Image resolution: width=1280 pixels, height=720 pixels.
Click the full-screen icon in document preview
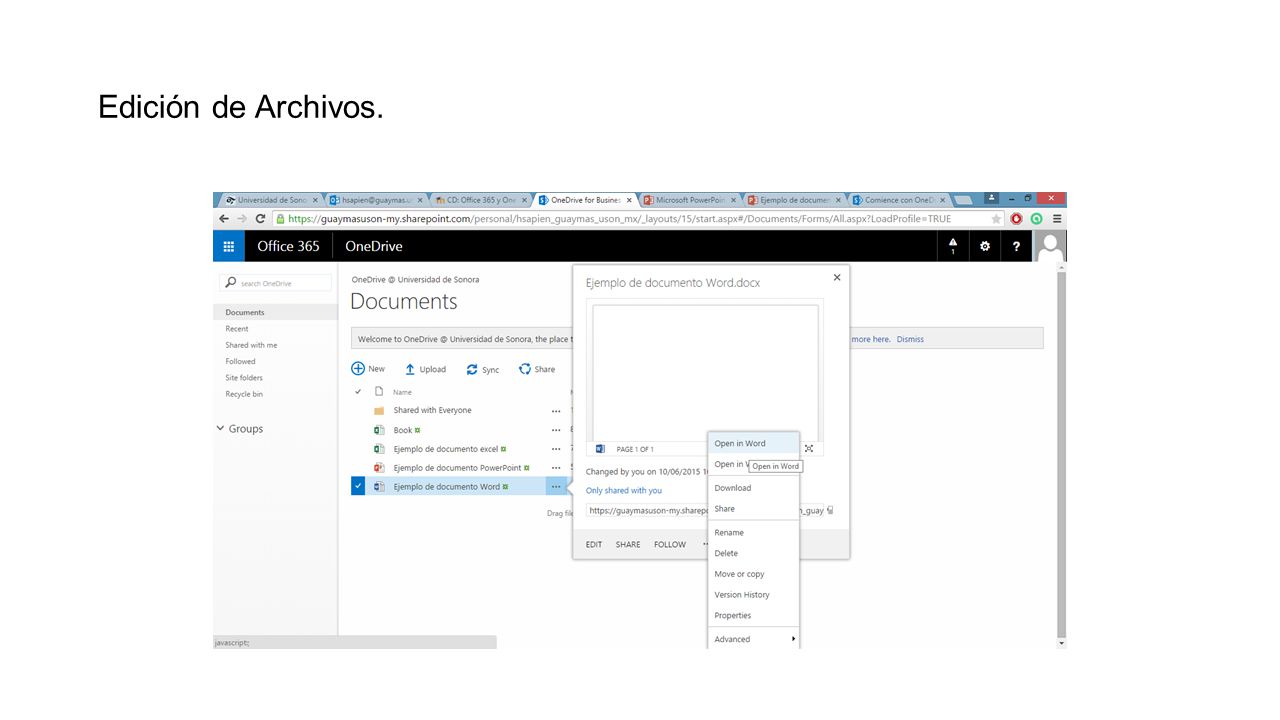[809, 448]
